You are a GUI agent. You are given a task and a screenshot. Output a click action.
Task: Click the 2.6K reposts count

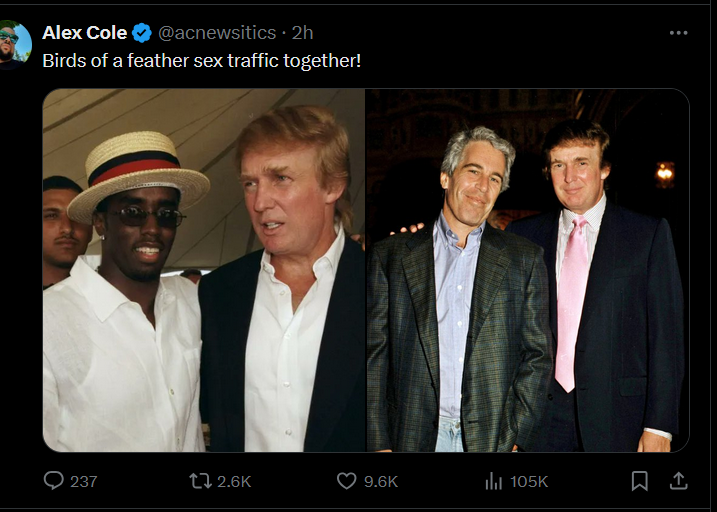pos(234,481)
